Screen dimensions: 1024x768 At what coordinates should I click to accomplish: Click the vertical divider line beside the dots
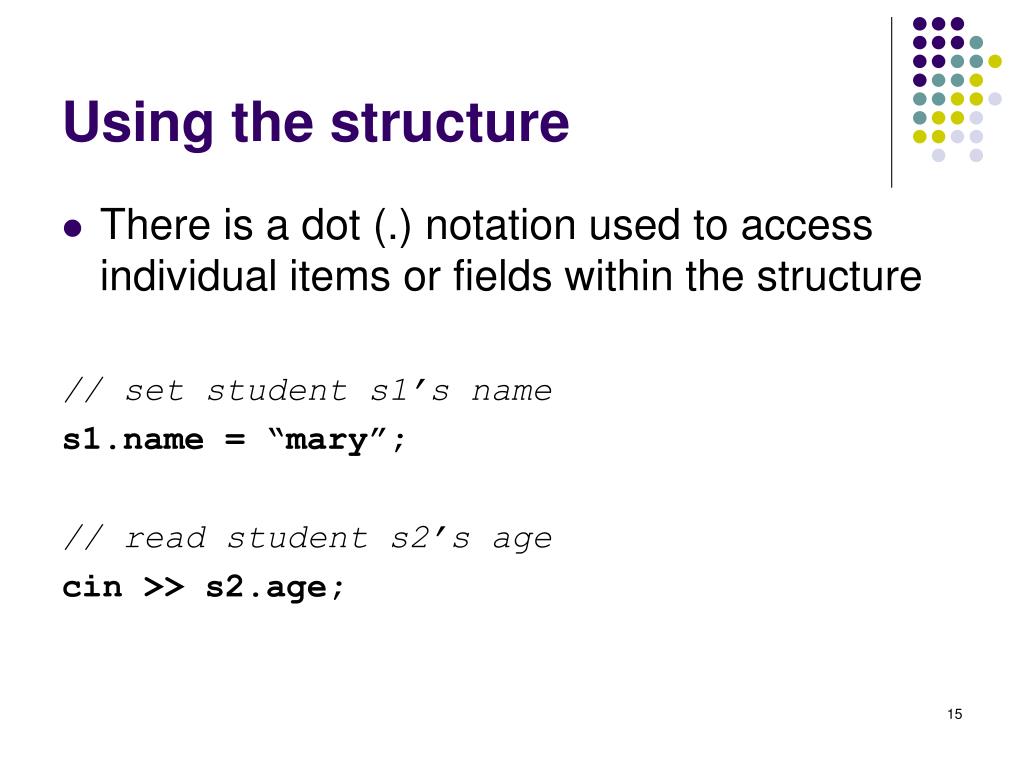pyautogui.click(x=891, y=103)
